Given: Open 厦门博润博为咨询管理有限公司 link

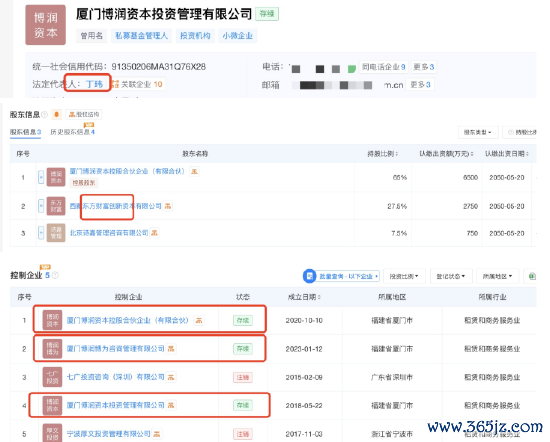Looking at the screenshot, I should [115, 349].
